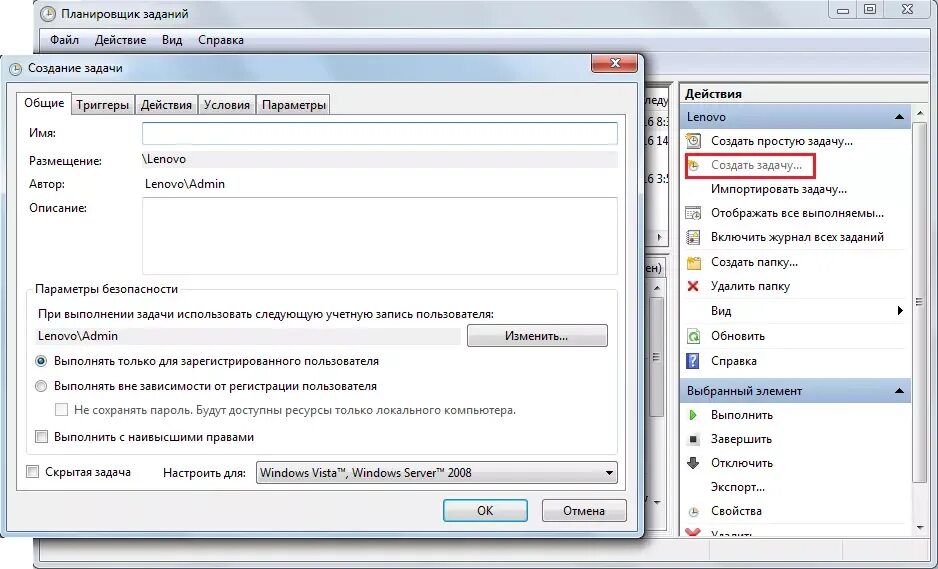938x569 pixels.
Task: Click the green refresh icon for Обновить
Action: (693, 336)
